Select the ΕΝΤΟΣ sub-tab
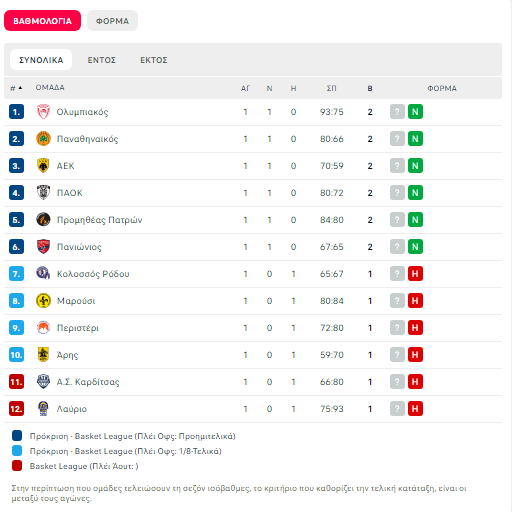The height and width of the screenshot is (512, 512). click(102, 60)
